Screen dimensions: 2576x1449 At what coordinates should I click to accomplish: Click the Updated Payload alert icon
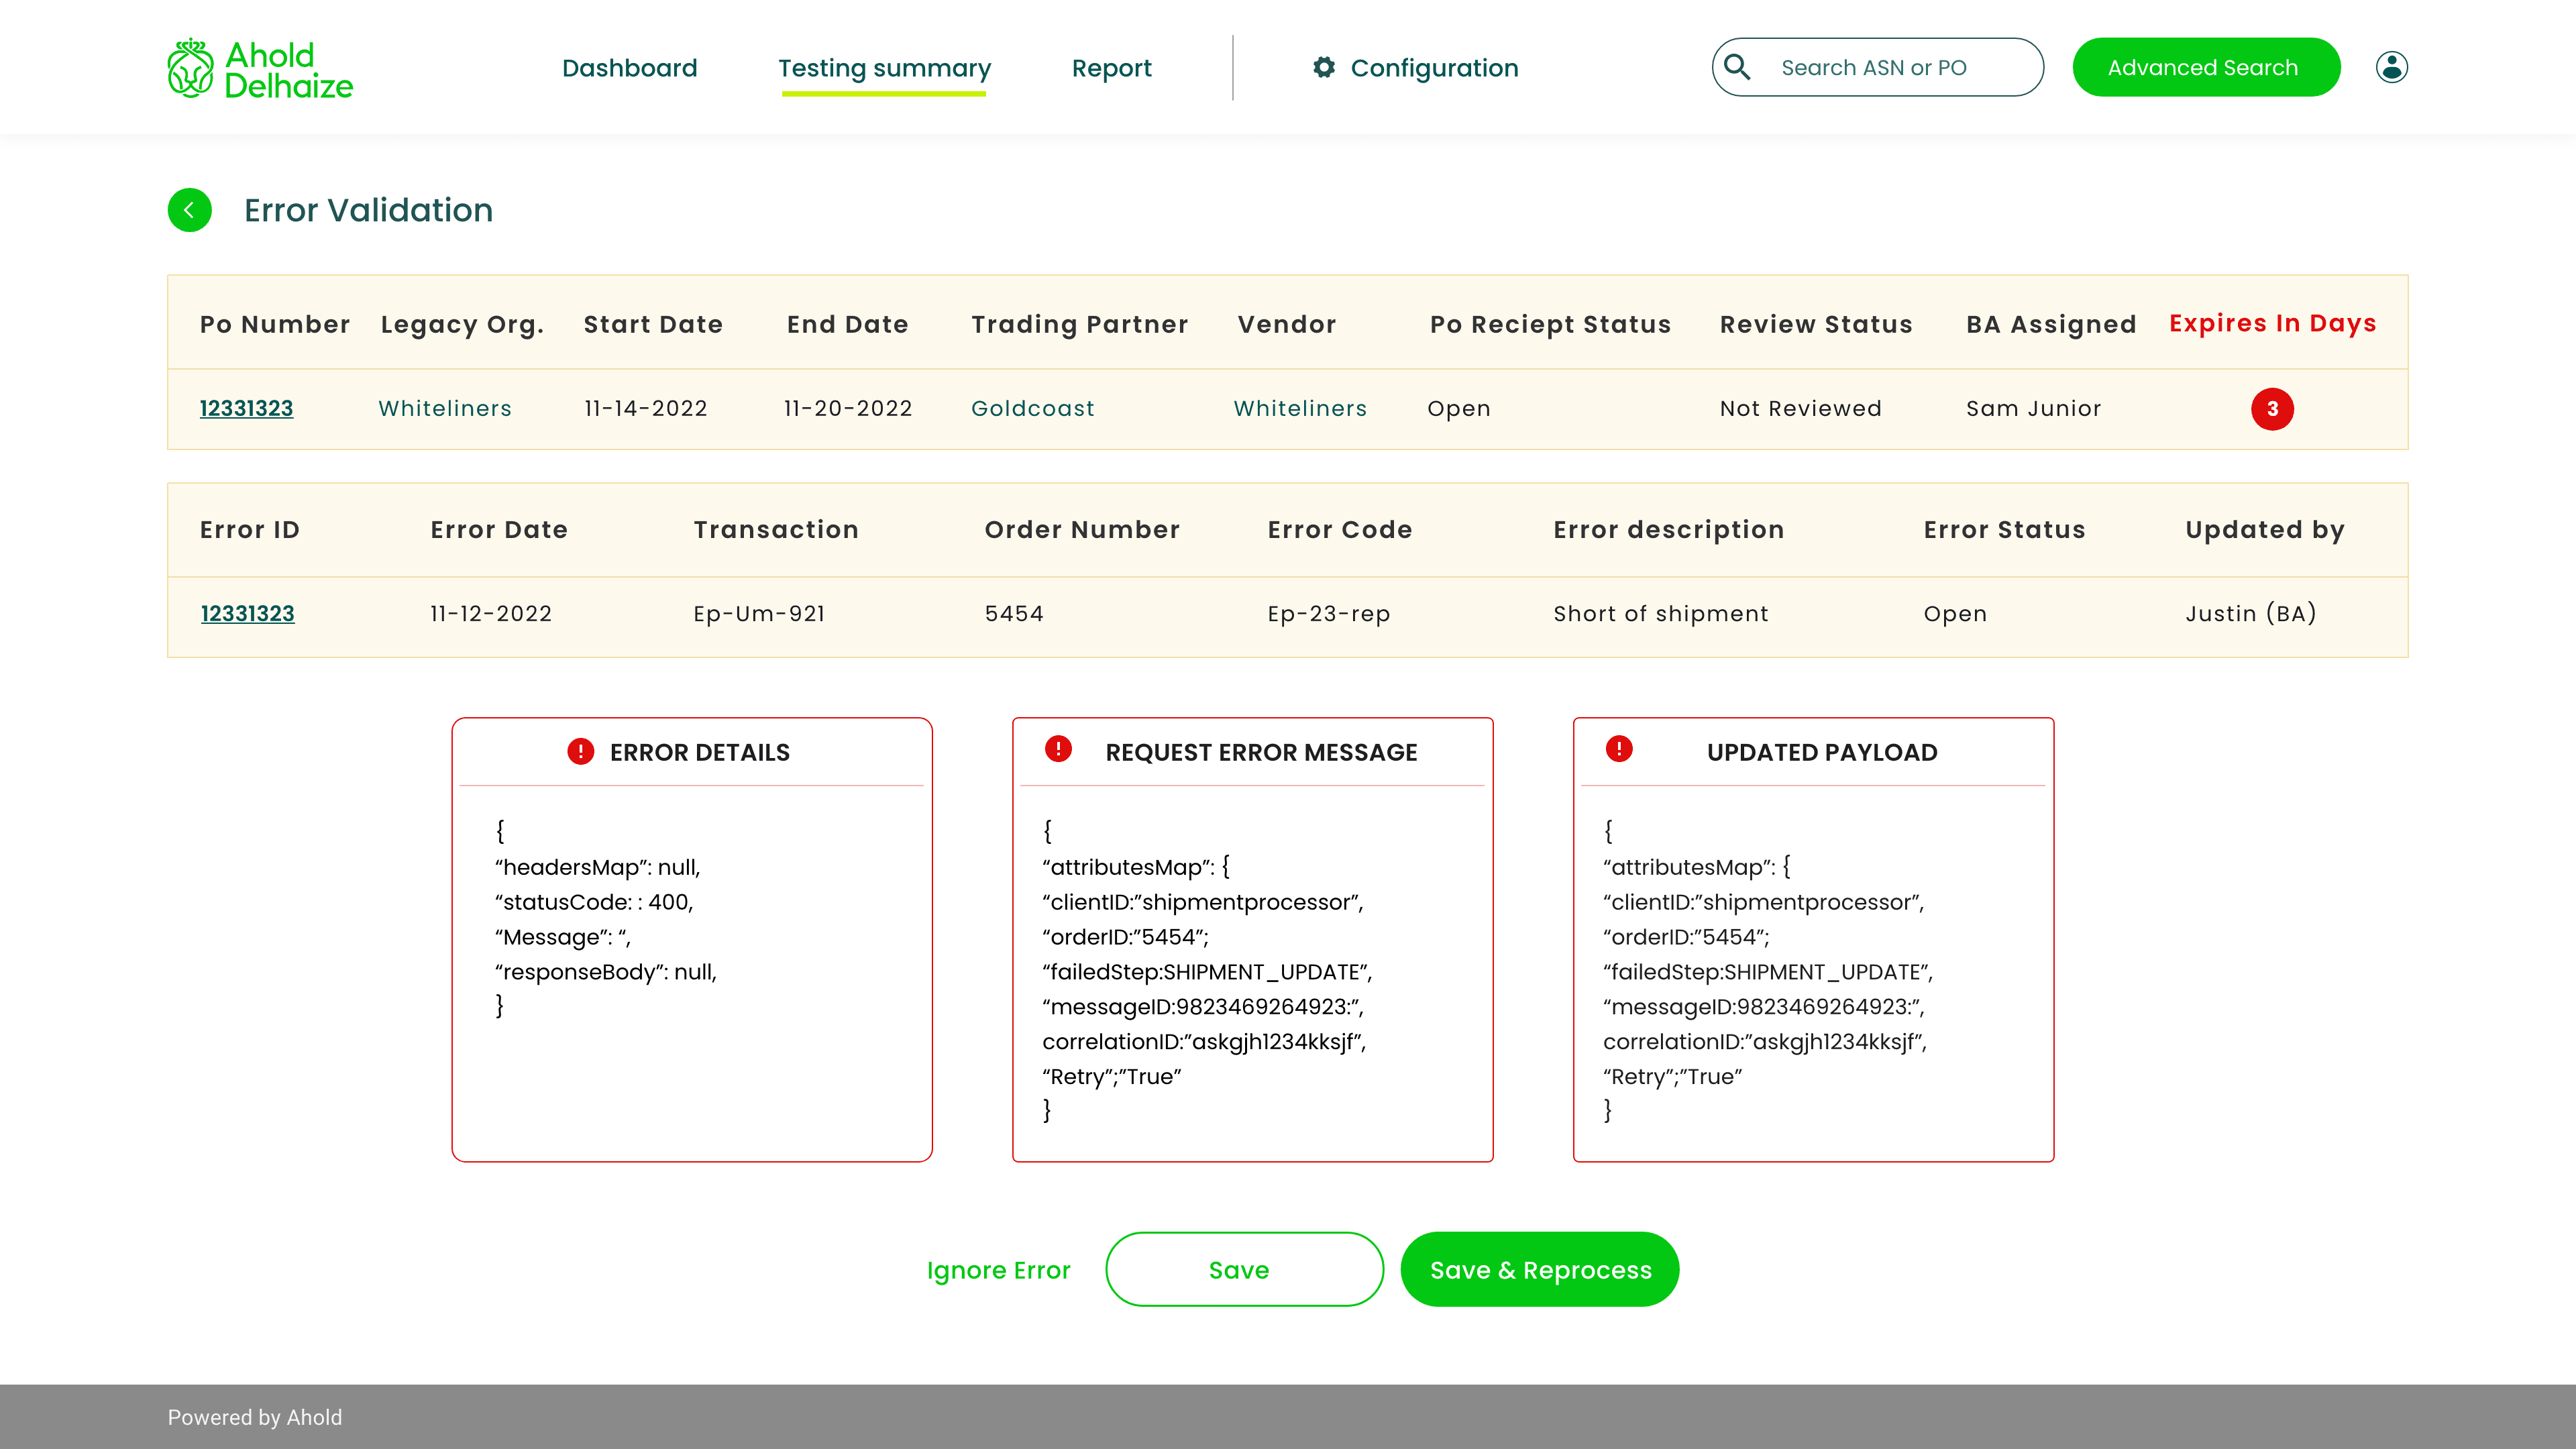click(x=1619, y=748)
